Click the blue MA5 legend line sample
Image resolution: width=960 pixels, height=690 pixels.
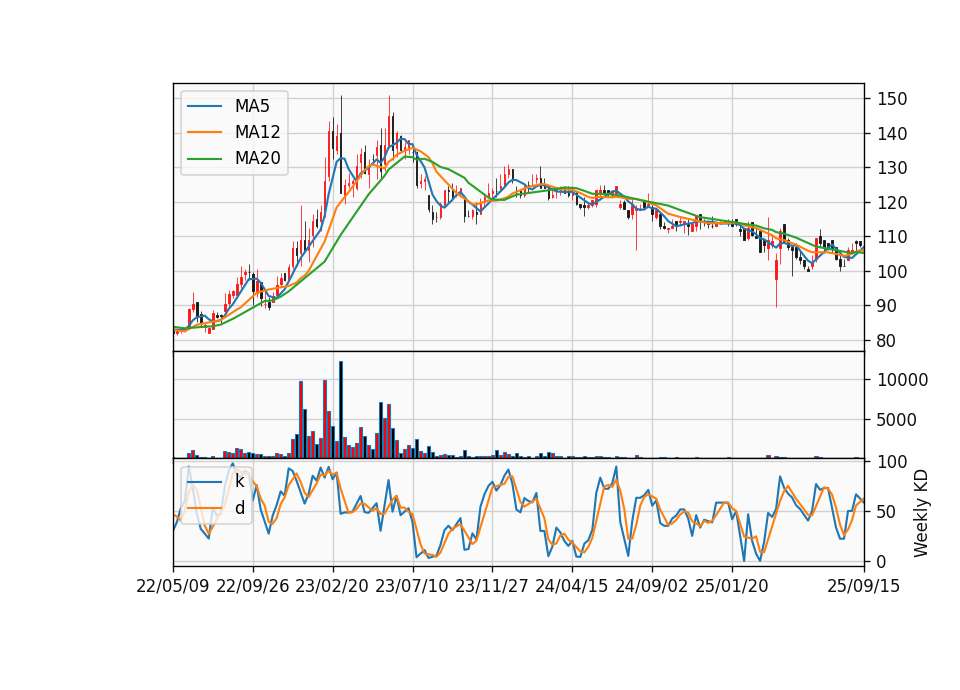click(x=204, y=107)
